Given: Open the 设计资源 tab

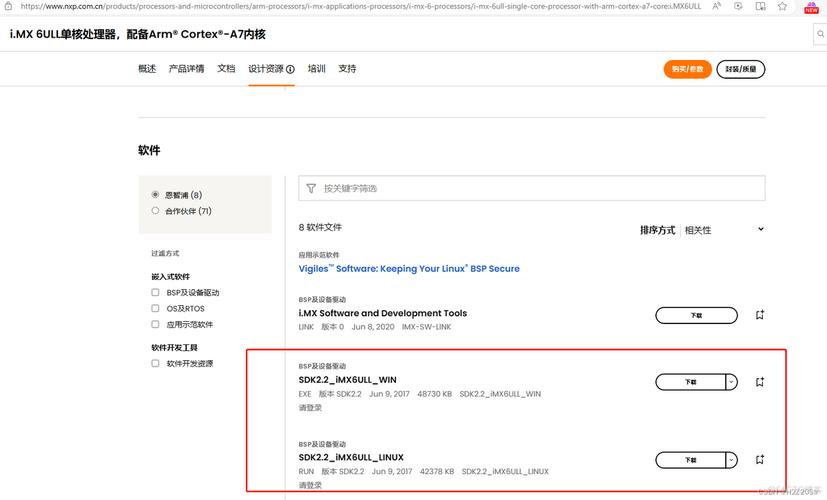Looking at the screenshot, I should 266,69.
